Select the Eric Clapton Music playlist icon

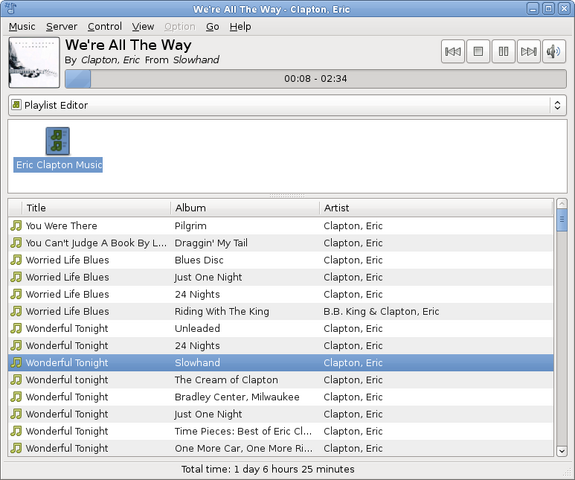pyautogui.click(x=58, y=141)
